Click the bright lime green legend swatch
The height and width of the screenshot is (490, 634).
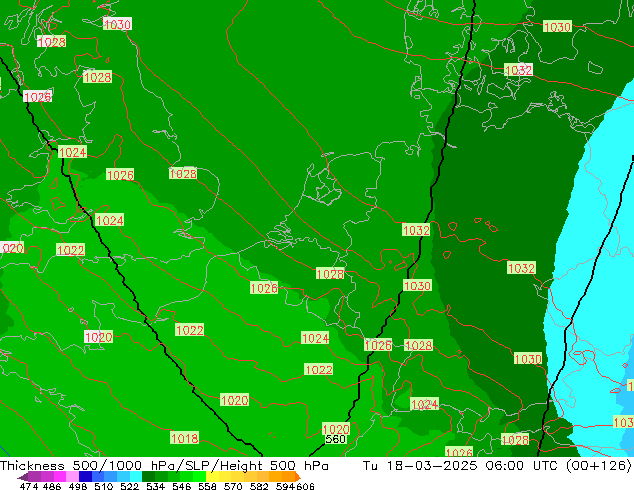pyautogui.click(x=200, y=477)
